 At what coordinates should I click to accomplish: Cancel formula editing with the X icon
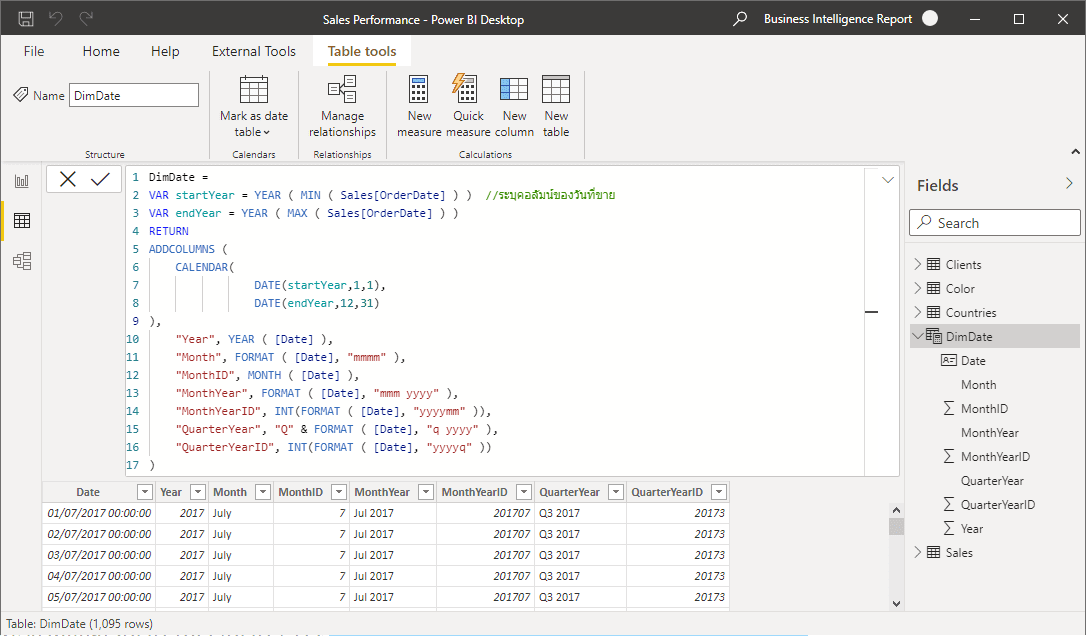[67, 178]
